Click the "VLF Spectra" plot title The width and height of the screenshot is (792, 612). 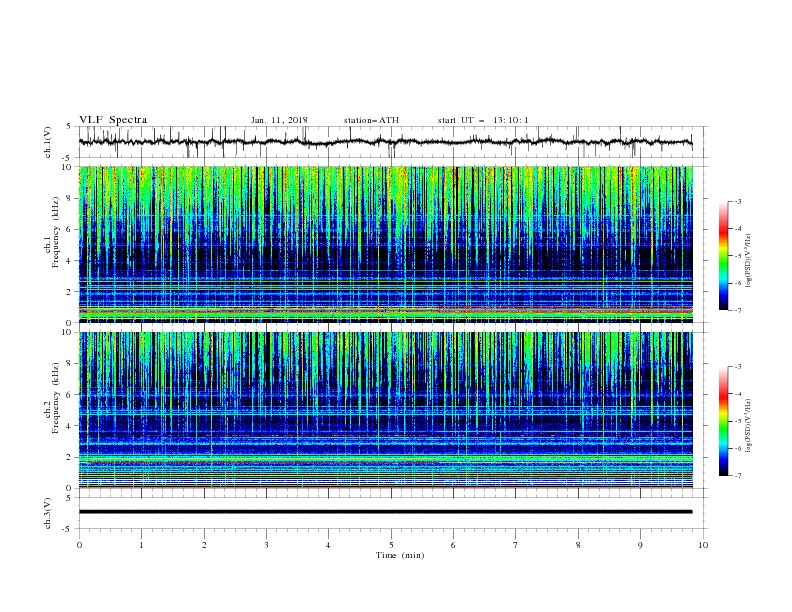113,120
